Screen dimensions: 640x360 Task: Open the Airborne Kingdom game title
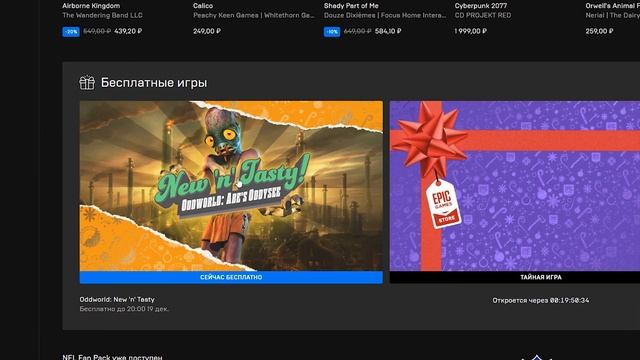click(x=91, y=6)
